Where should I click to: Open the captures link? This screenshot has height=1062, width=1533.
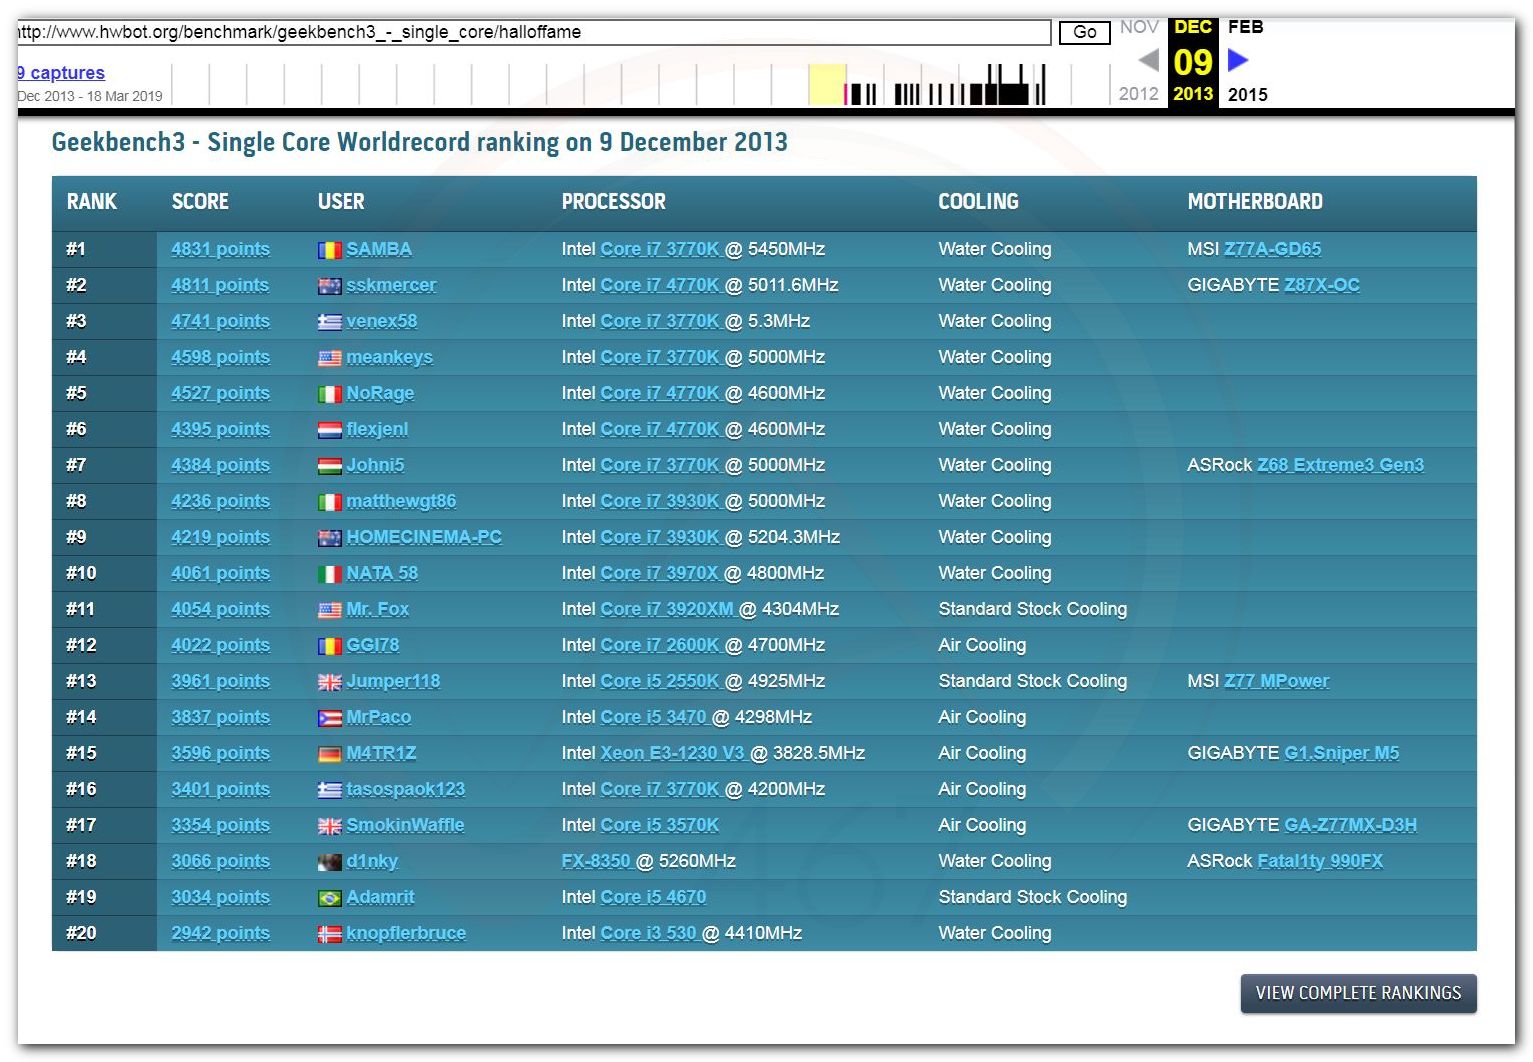click(60, 73)
